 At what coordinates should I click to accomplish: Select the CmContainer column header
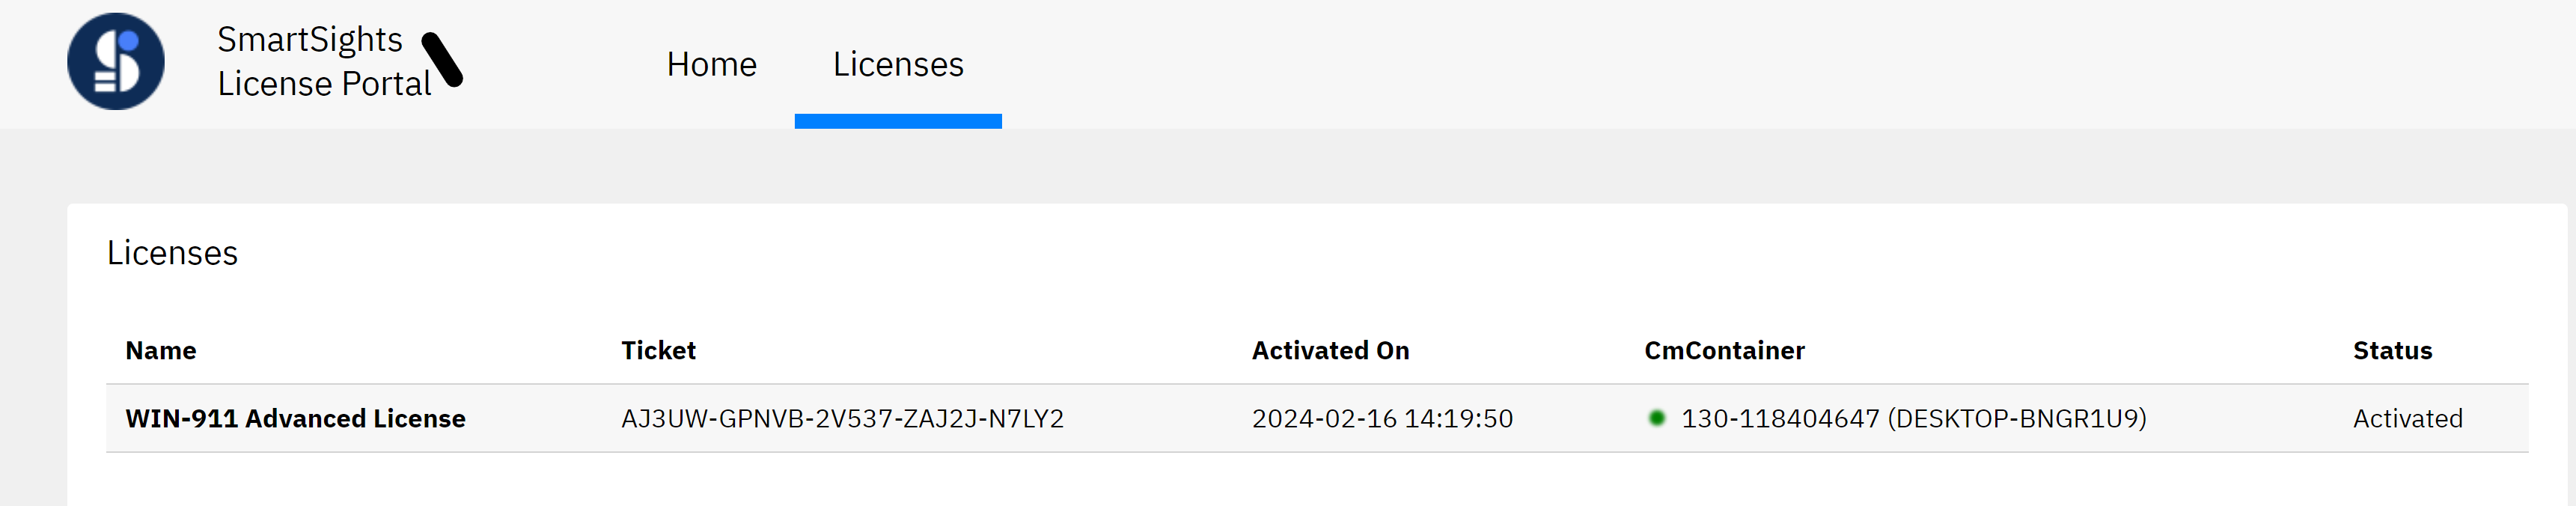(1724, 351)
